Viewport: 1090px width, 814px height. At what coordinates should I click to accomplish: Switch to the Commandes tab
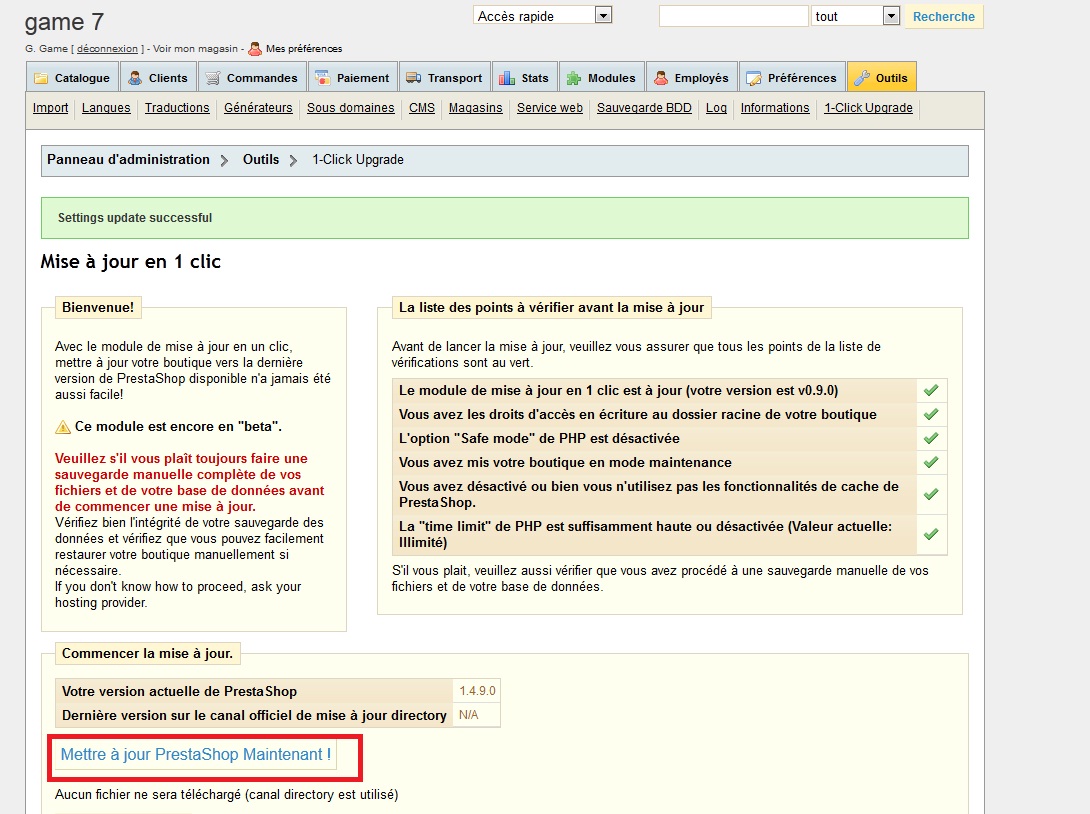click(x=252, y=77)
